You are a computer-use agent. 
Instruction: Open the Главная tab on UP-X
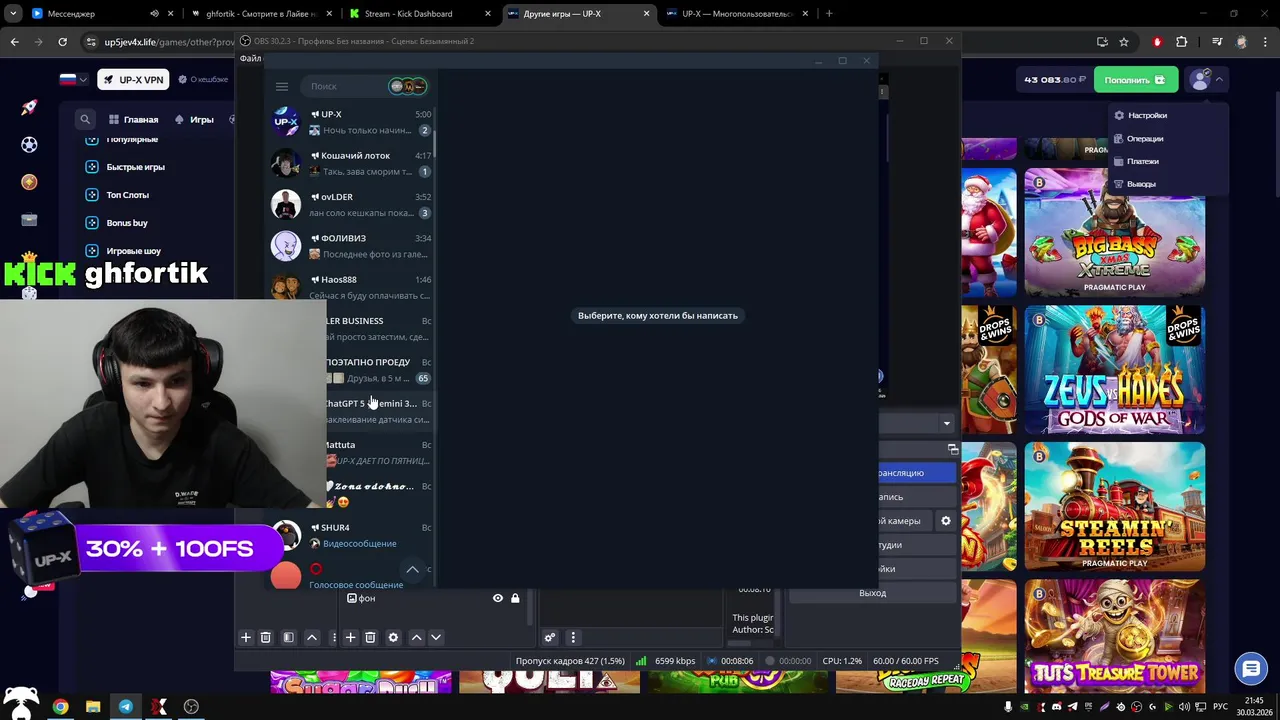pyautogui.click(x=134, y=119)
